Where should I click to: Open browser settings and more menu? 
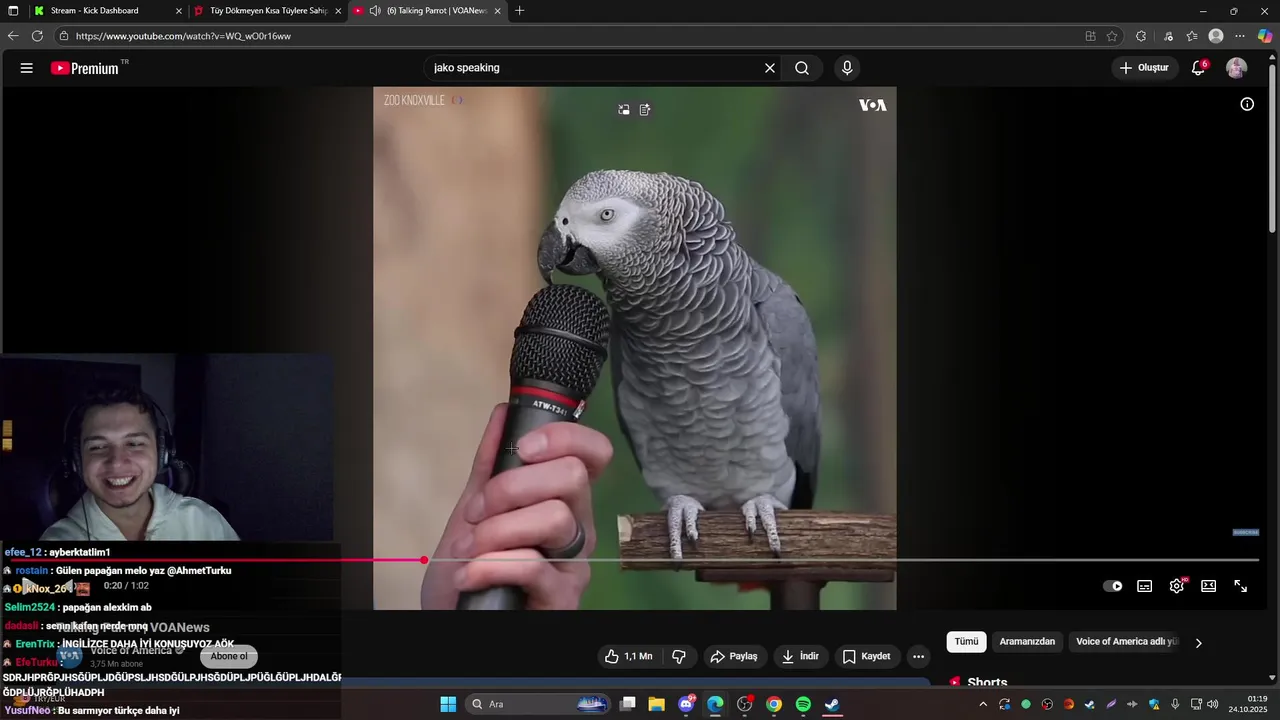coord(1240,36)
